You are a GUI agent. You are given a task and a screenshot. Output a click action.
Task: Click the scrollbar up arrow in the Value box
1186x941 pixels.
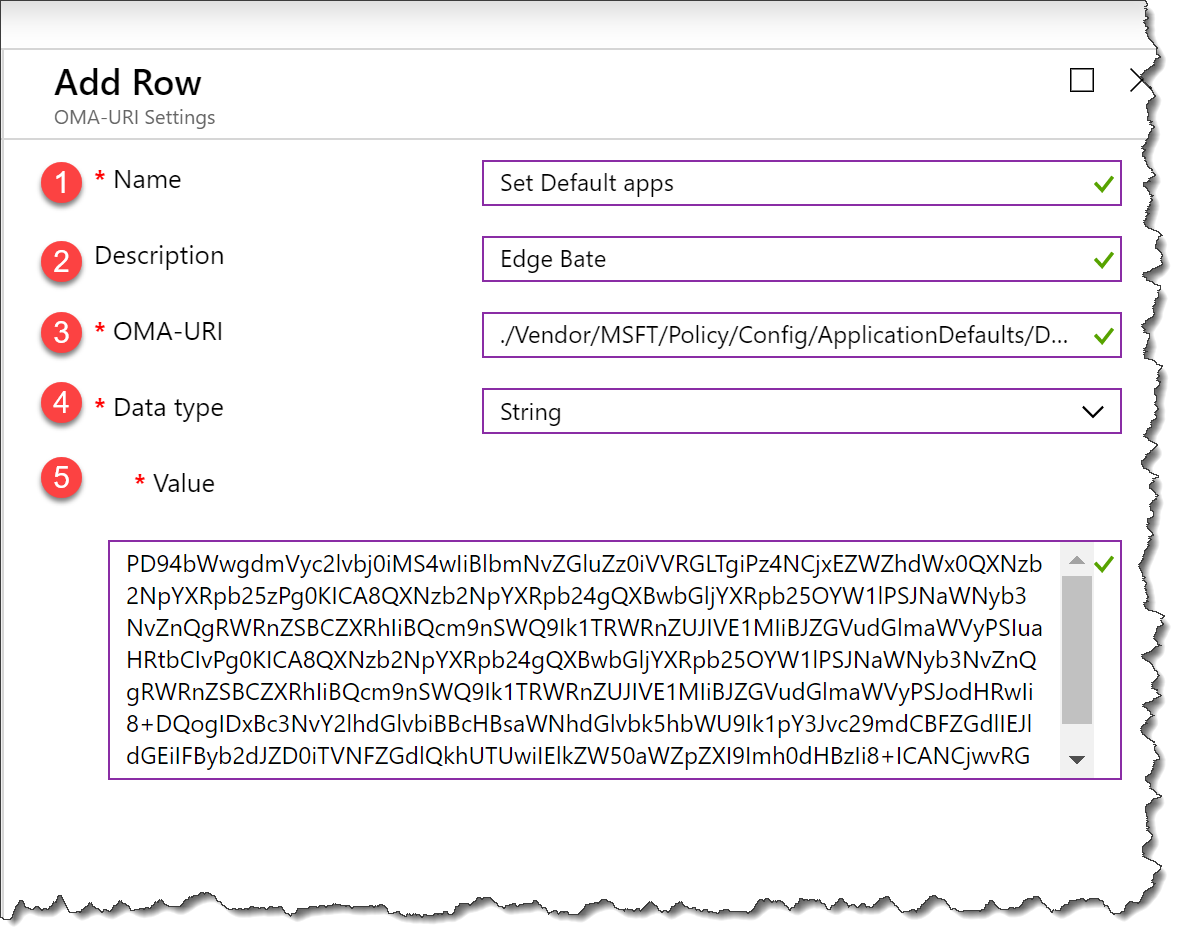(x=1078, y=562)
